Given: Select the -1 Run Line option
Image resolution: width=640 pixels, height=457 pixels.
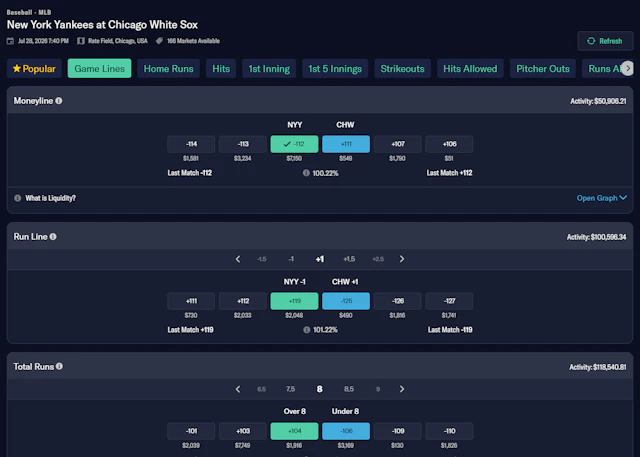Looking at the screenshot, I should tap(291, 259).
